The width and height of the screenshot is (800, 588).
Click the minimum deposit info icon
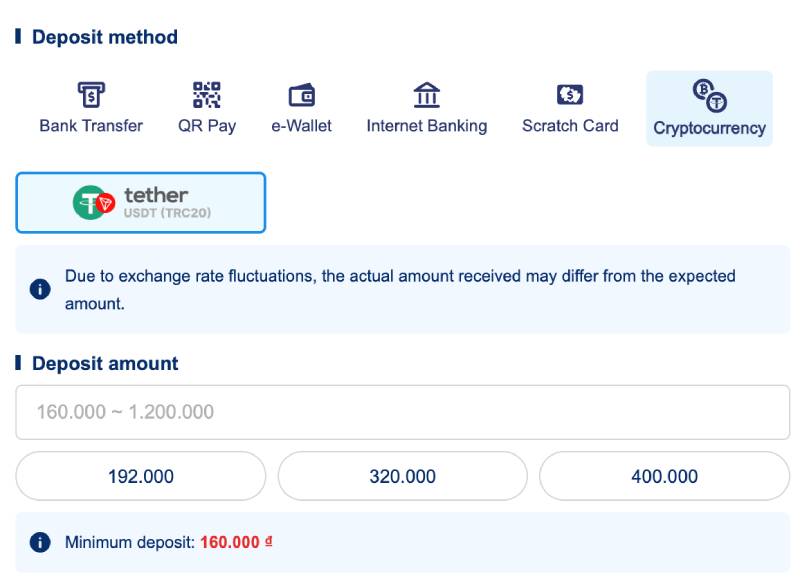[40, 543]
